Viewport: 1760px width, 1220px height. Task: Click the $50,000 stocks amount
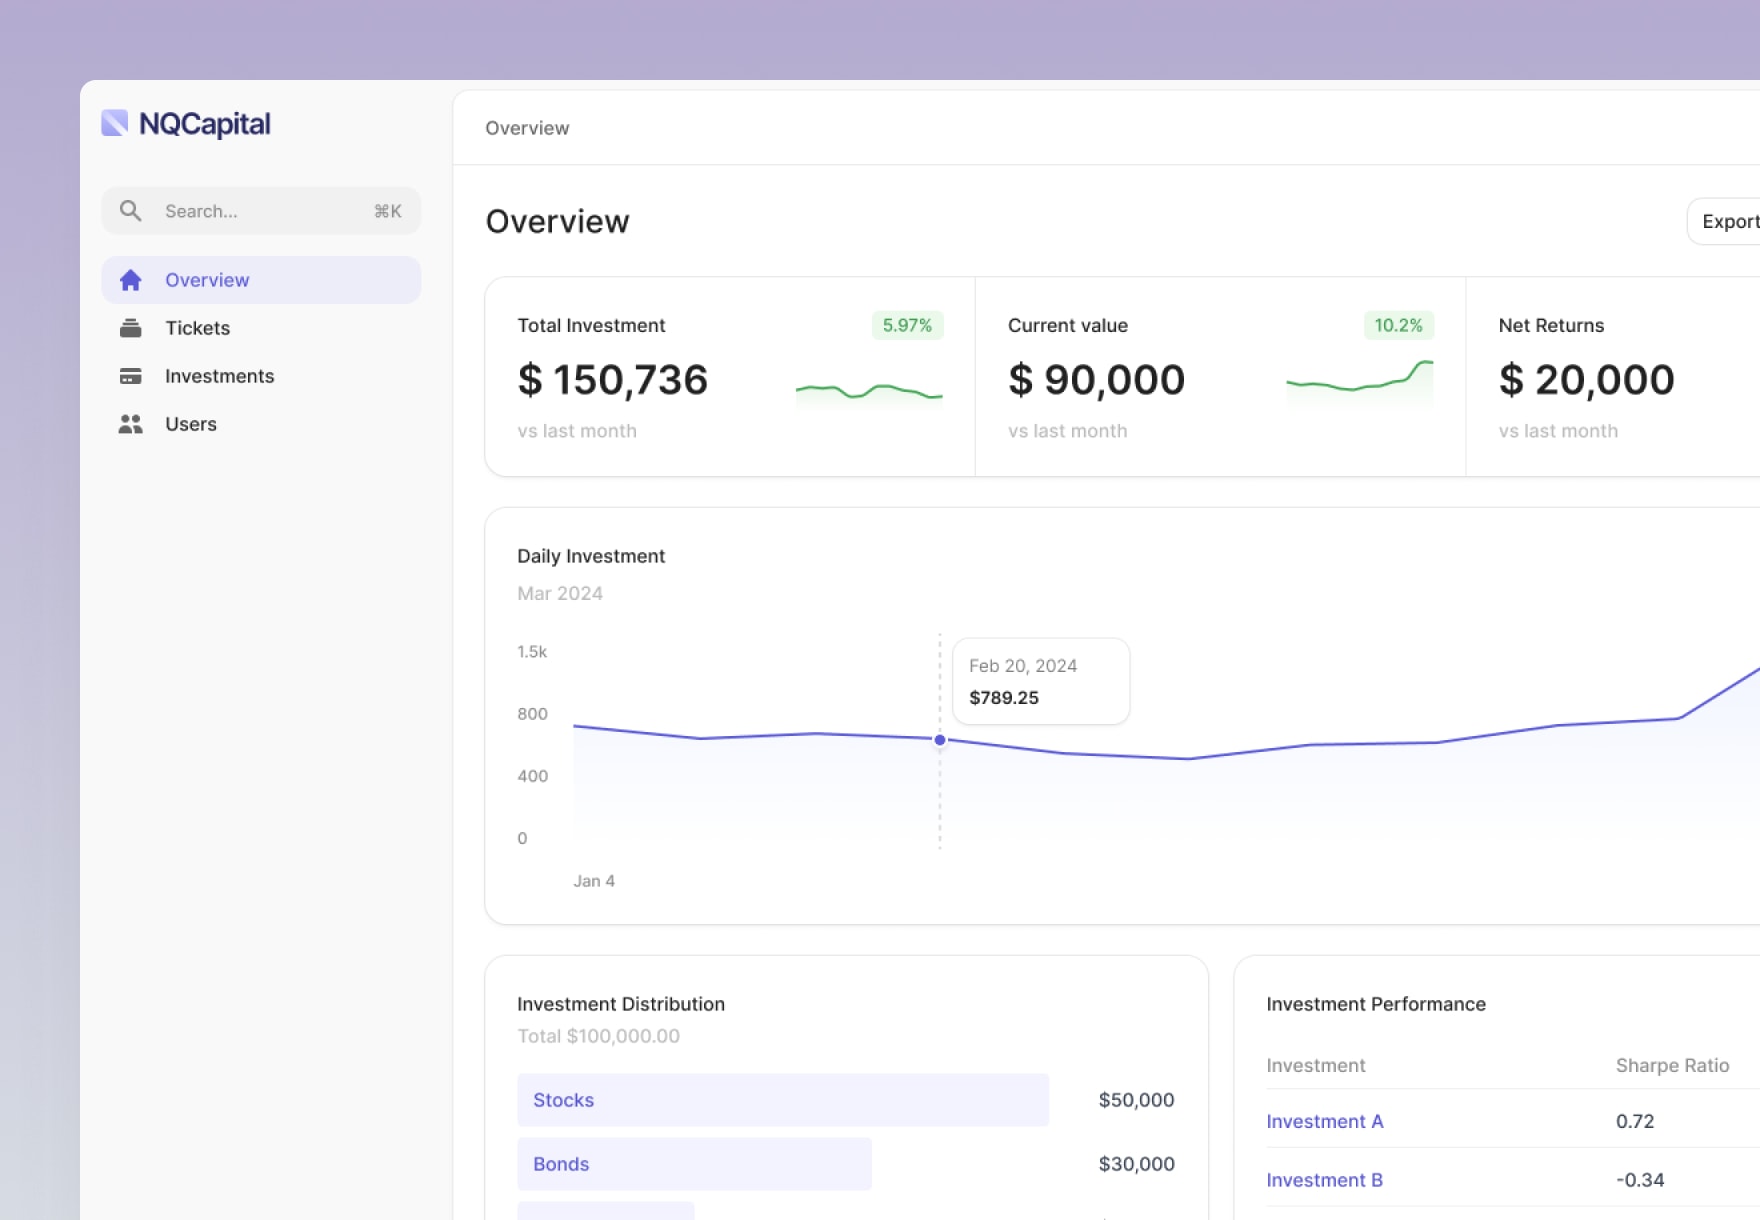tap(1136, 1100)
